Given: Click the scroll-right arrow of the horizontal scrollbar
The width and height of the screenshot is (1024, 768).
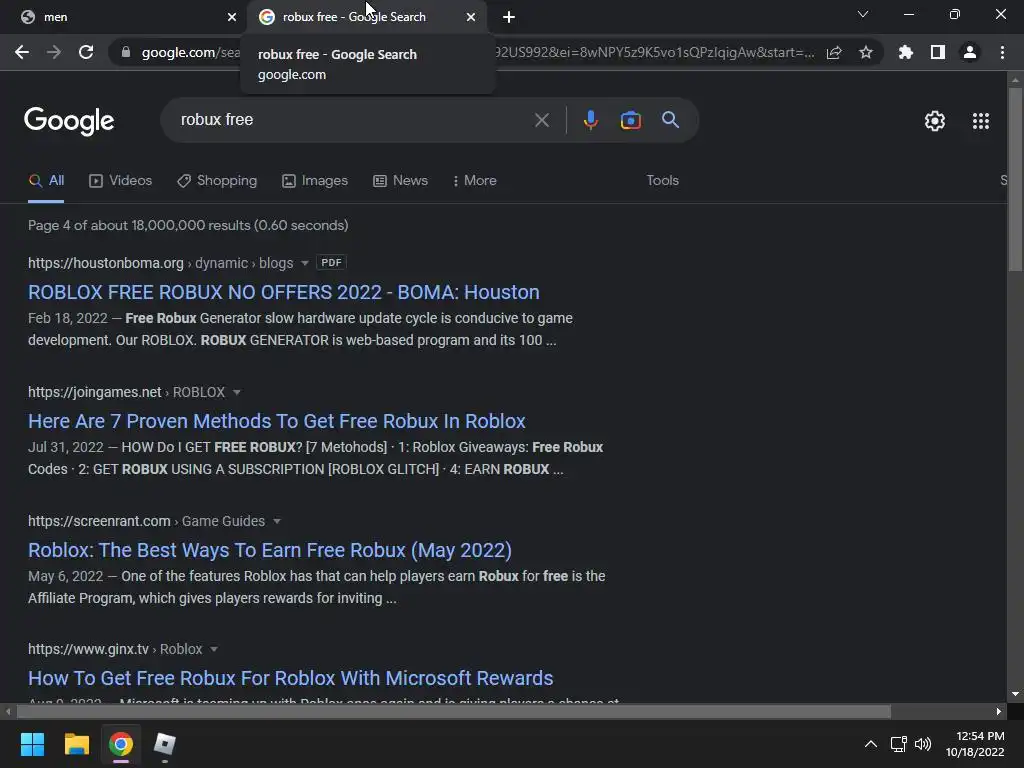Looking at the screenshot, I should tap(999, 711).
